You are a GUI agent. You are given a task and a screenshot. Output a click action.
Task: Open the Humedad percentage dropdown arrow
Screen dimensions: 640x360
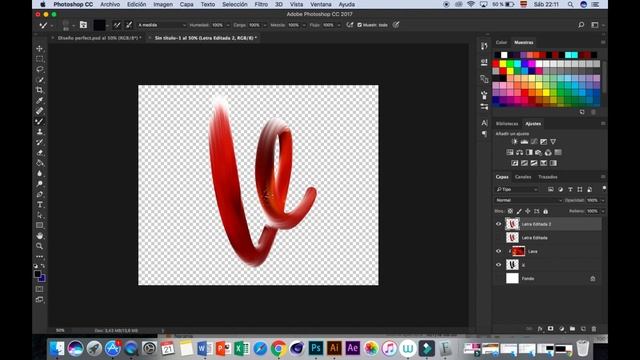pyautogui.click(x=228, y=25)
